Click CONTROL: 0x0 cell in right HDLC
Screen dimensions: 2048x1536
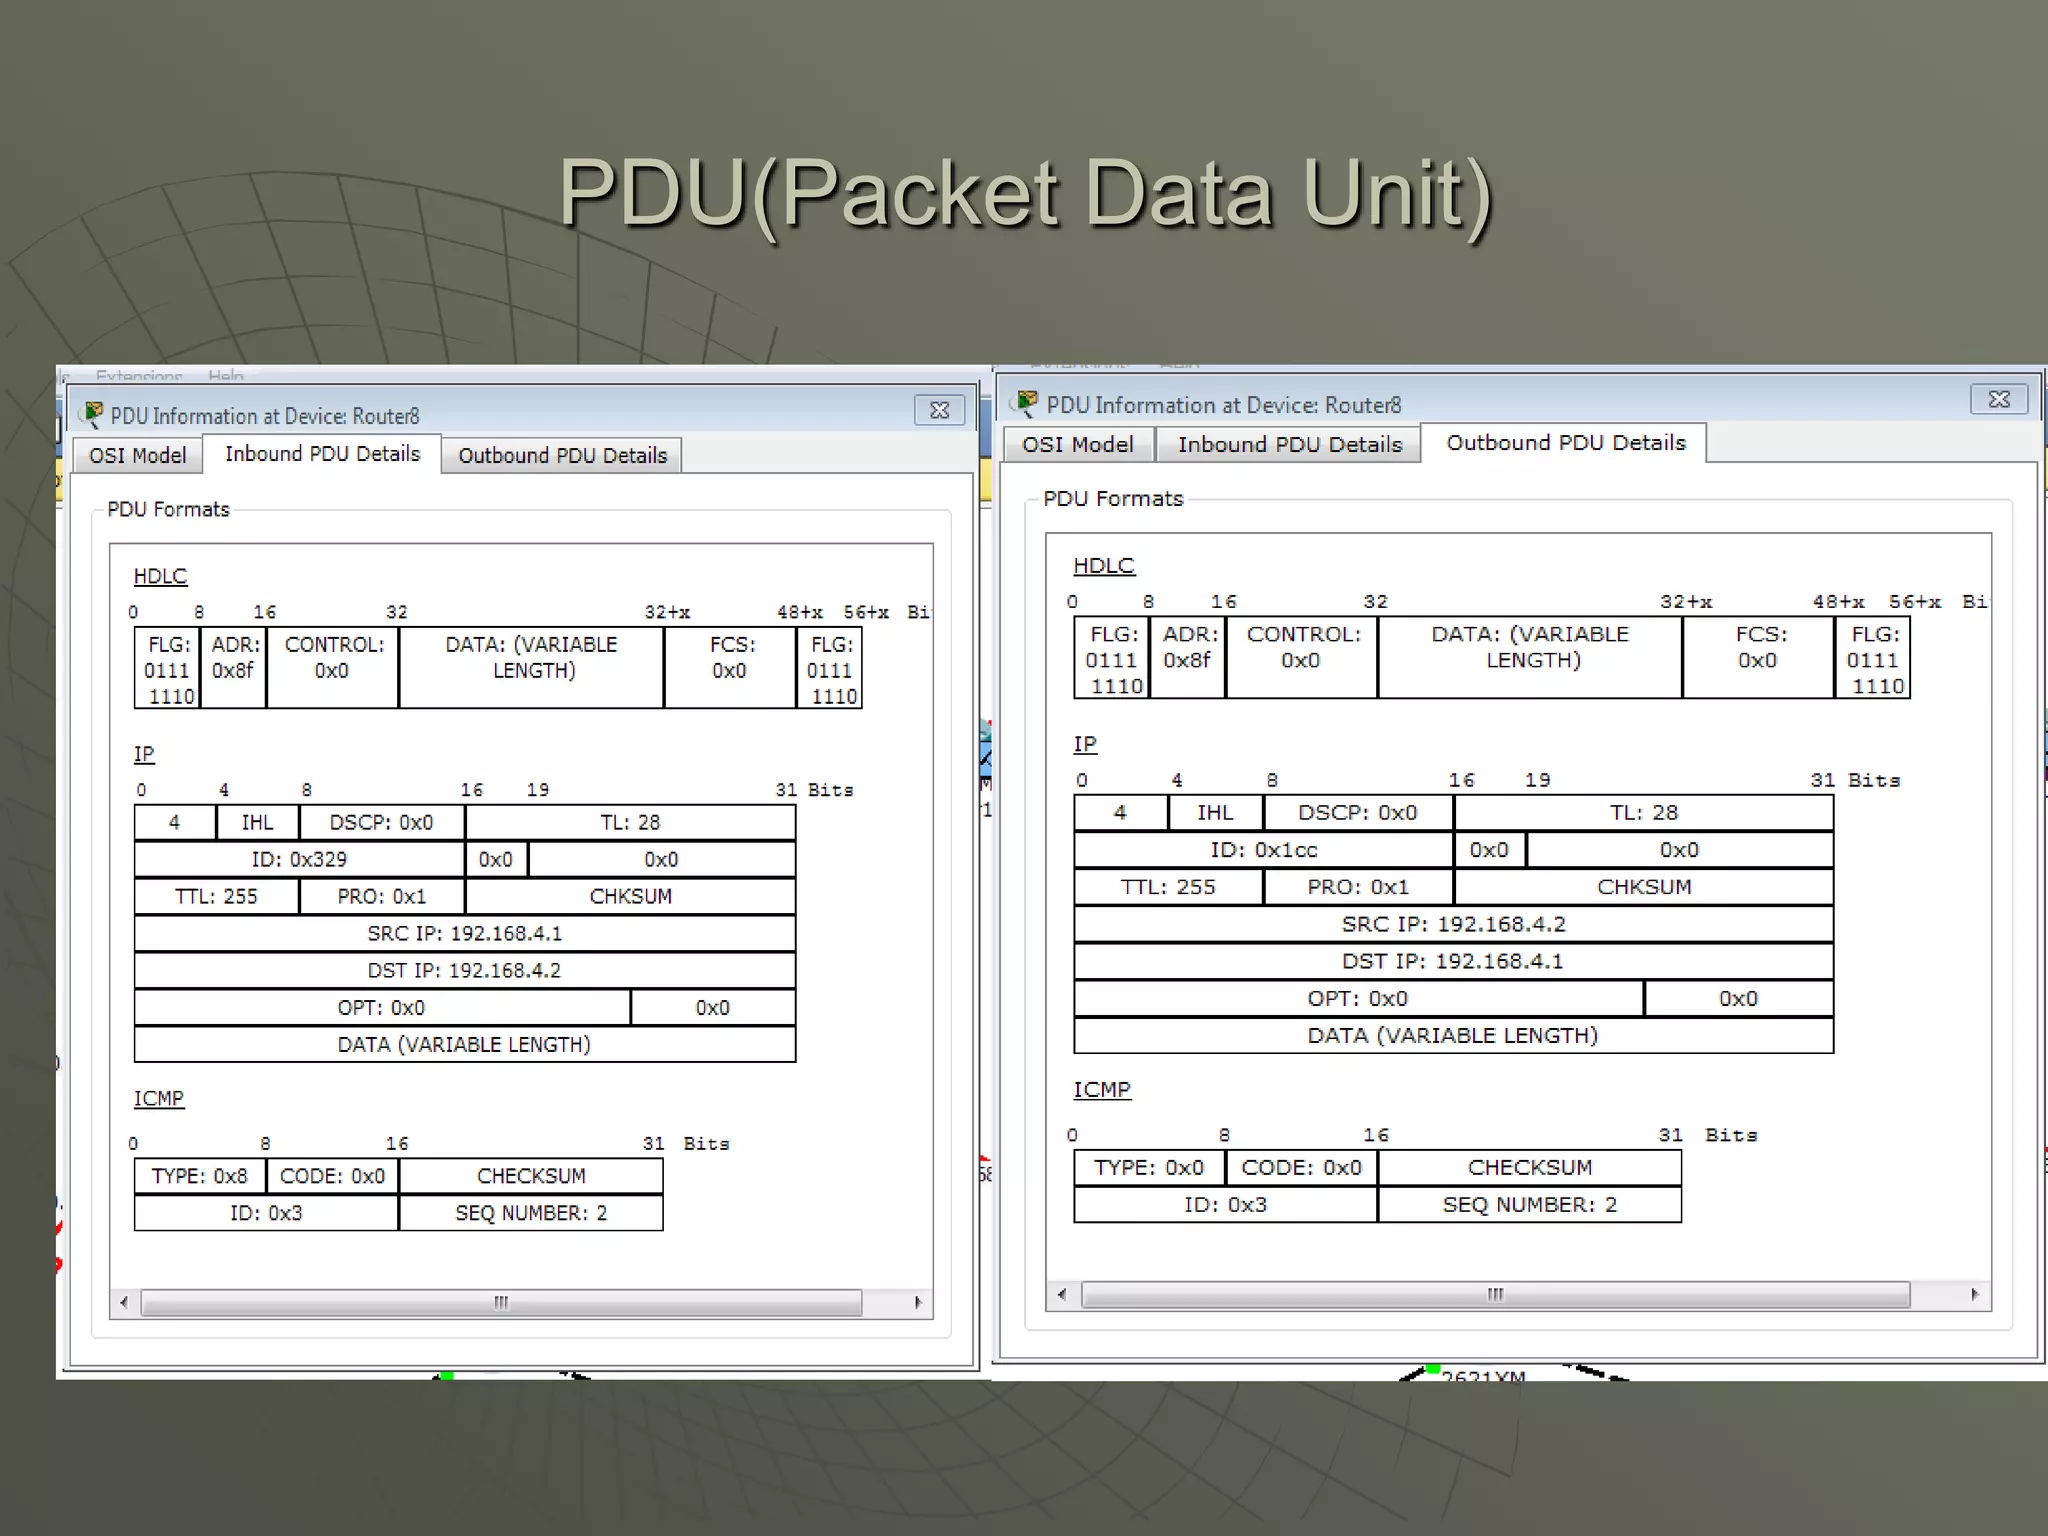tap(1302, 658)
